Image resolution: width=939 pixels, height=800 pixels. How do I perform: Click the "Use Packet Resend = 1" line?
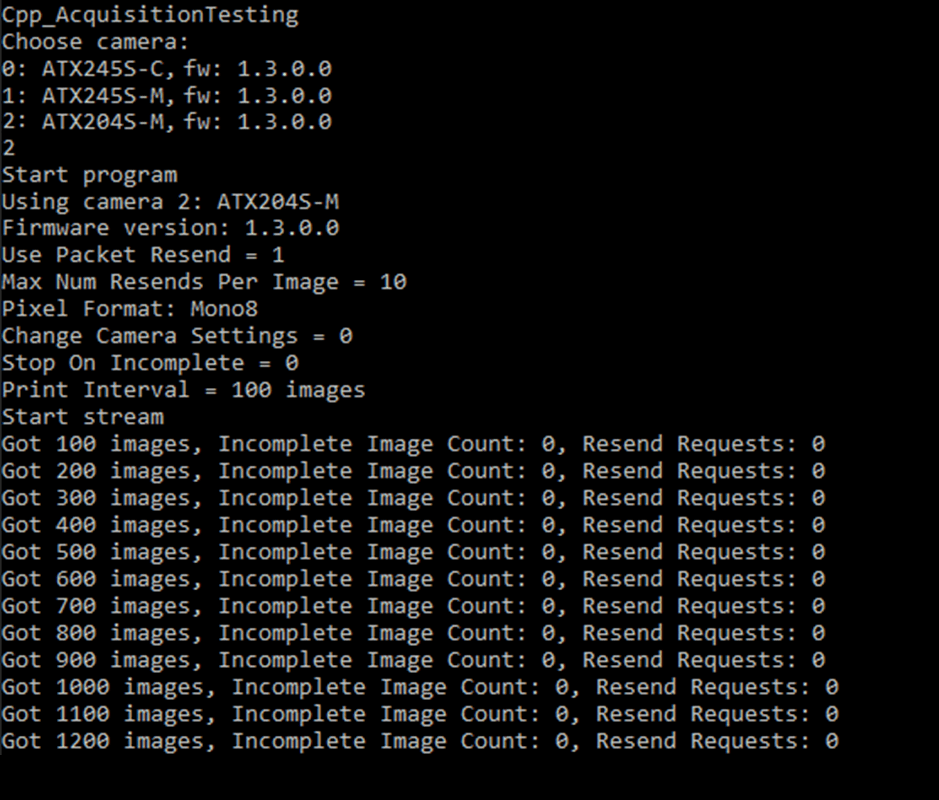pyautogui.click(x=143, y=255)
